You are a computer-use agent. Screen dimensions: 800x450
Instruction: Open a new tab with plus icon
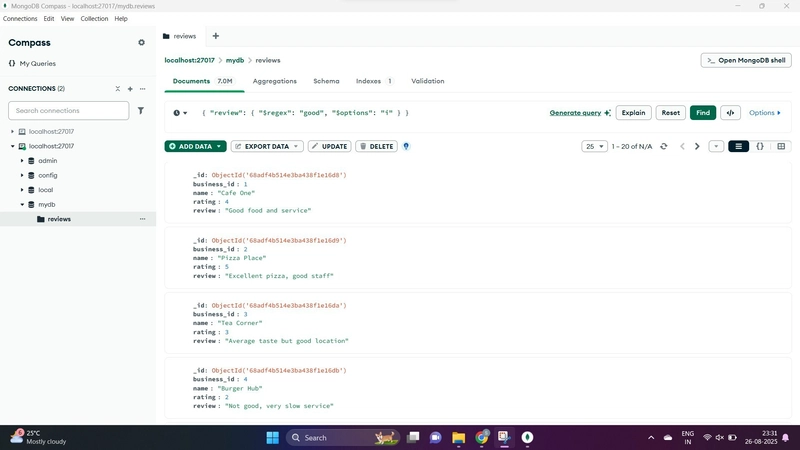(x=216, y=36)
